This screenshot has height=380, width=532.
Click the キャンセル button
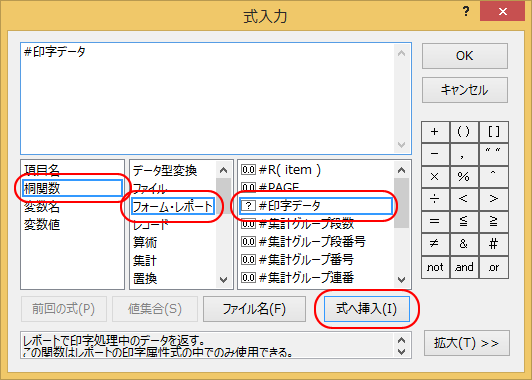click(x=464, y=90)
